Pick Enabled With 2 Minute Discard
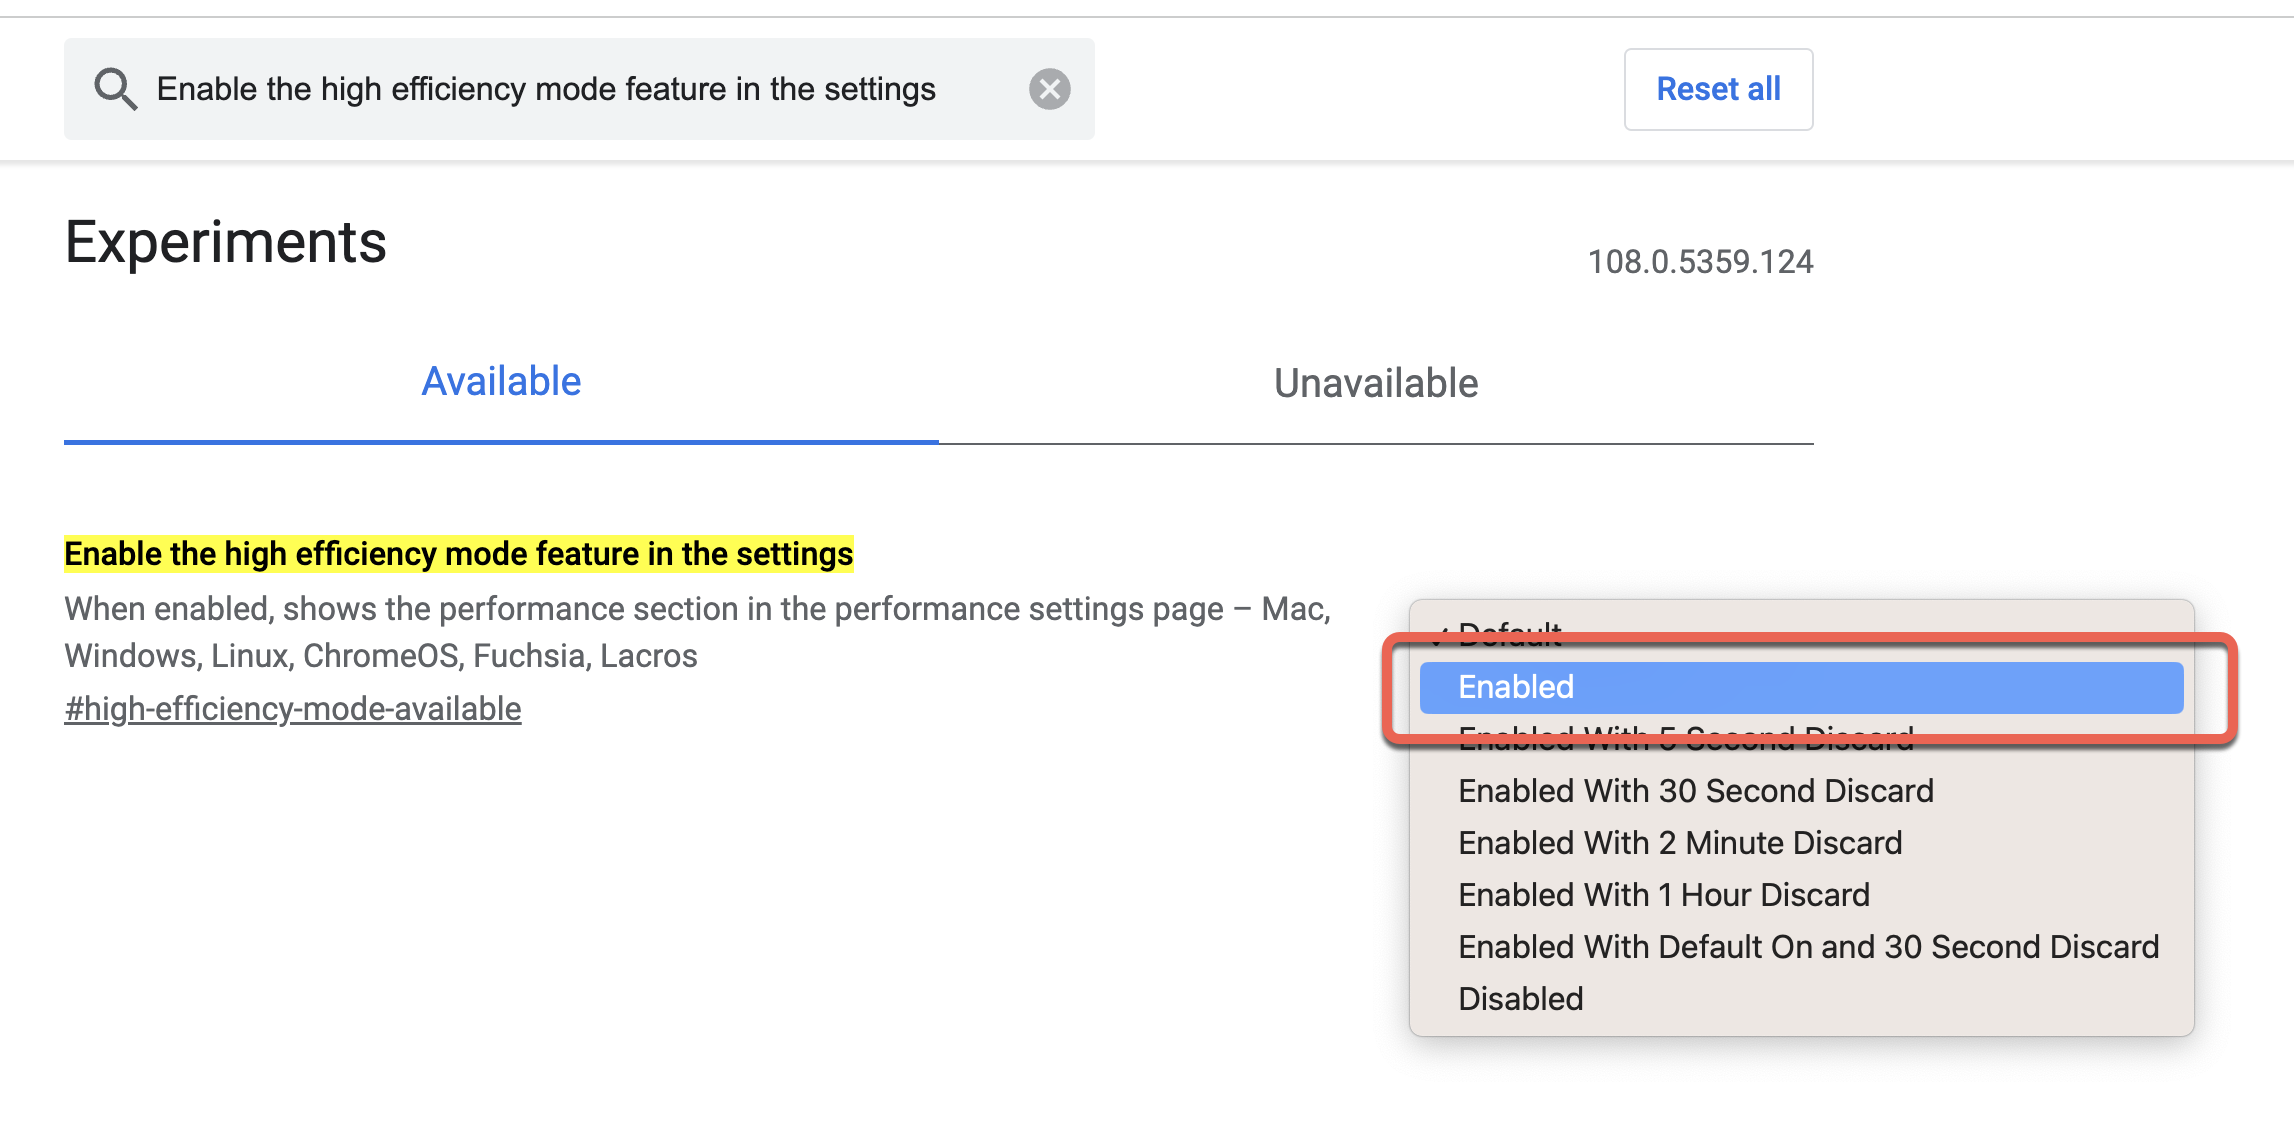This screenshot has height=1128, width=2294. pos(1680,843)
